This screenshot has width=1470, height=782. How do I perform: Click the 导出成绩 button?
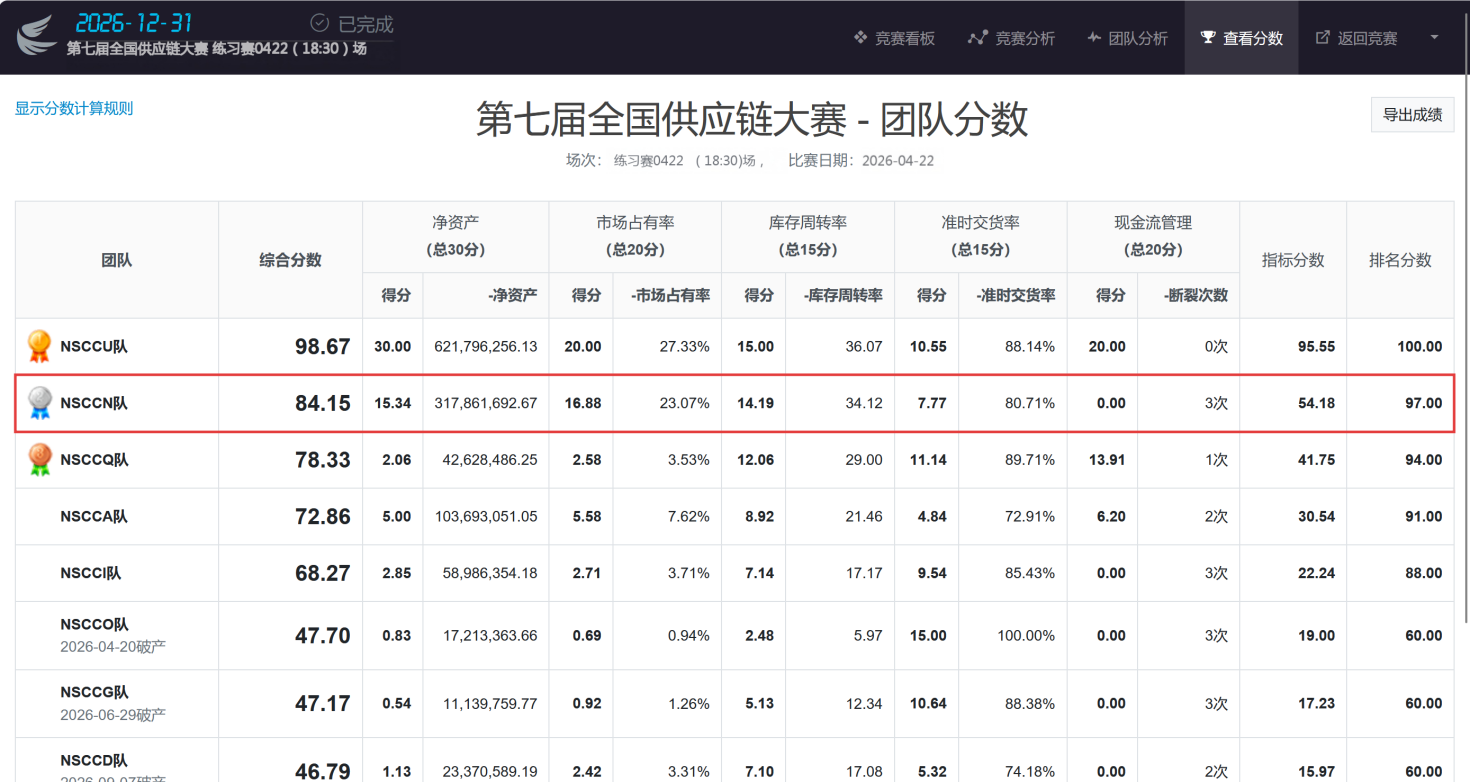(1412, 115)
